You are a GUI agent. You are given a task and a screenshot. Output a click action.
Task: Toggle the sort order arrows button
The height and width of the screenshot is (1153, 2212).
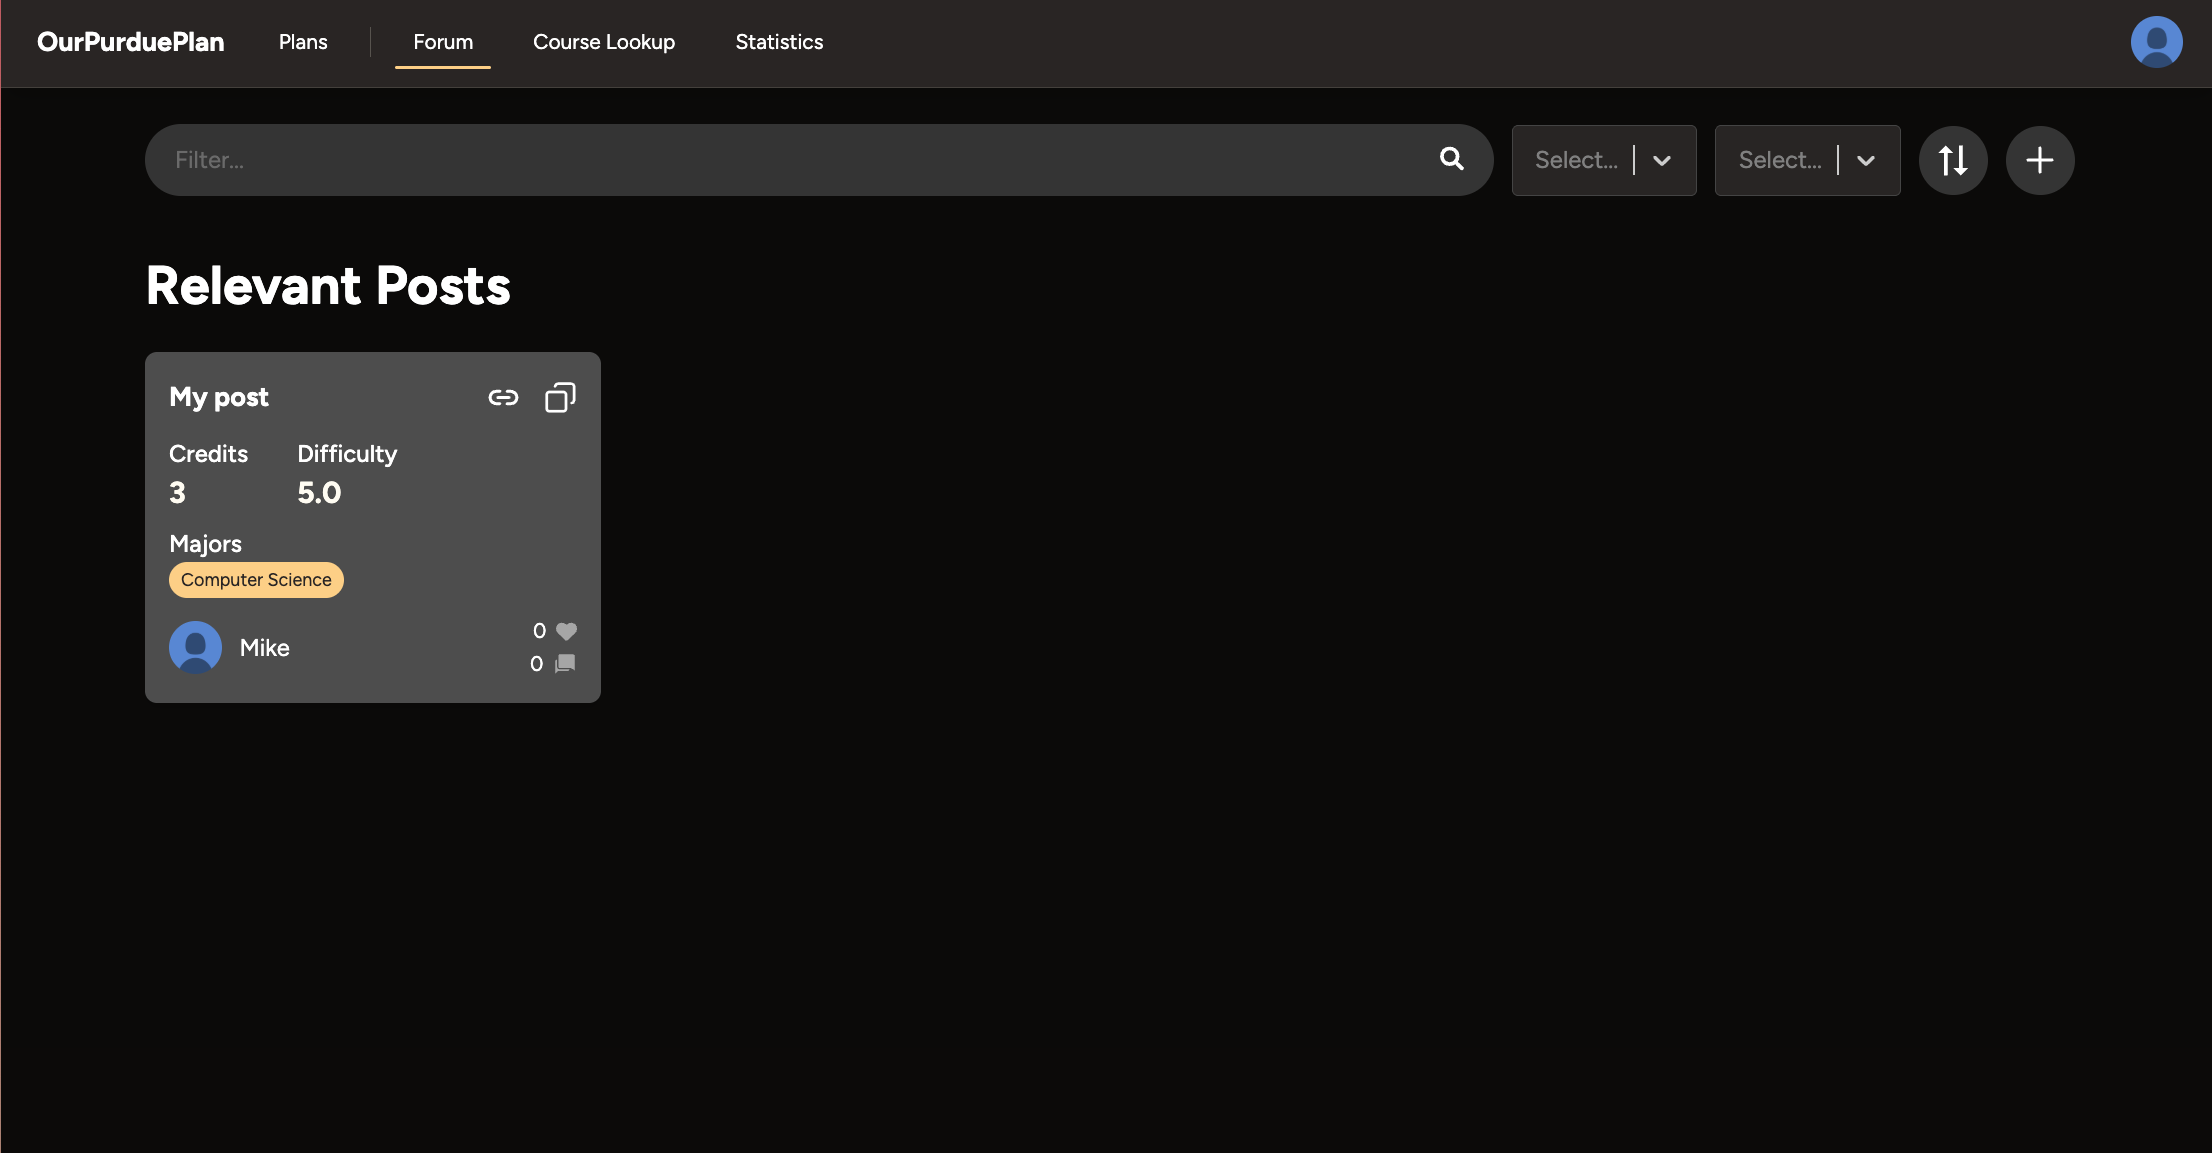point(1952,160)
